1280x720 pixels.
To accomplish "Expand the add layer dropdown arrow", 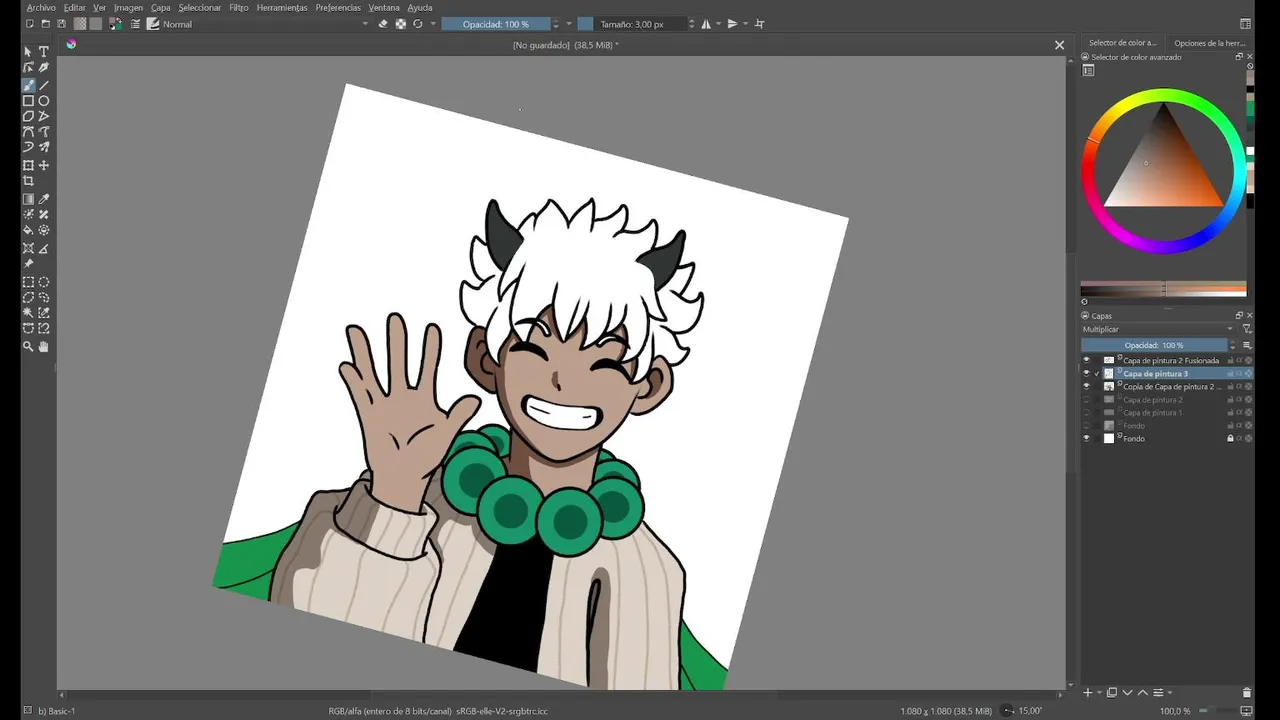I will pos(1099,692).
